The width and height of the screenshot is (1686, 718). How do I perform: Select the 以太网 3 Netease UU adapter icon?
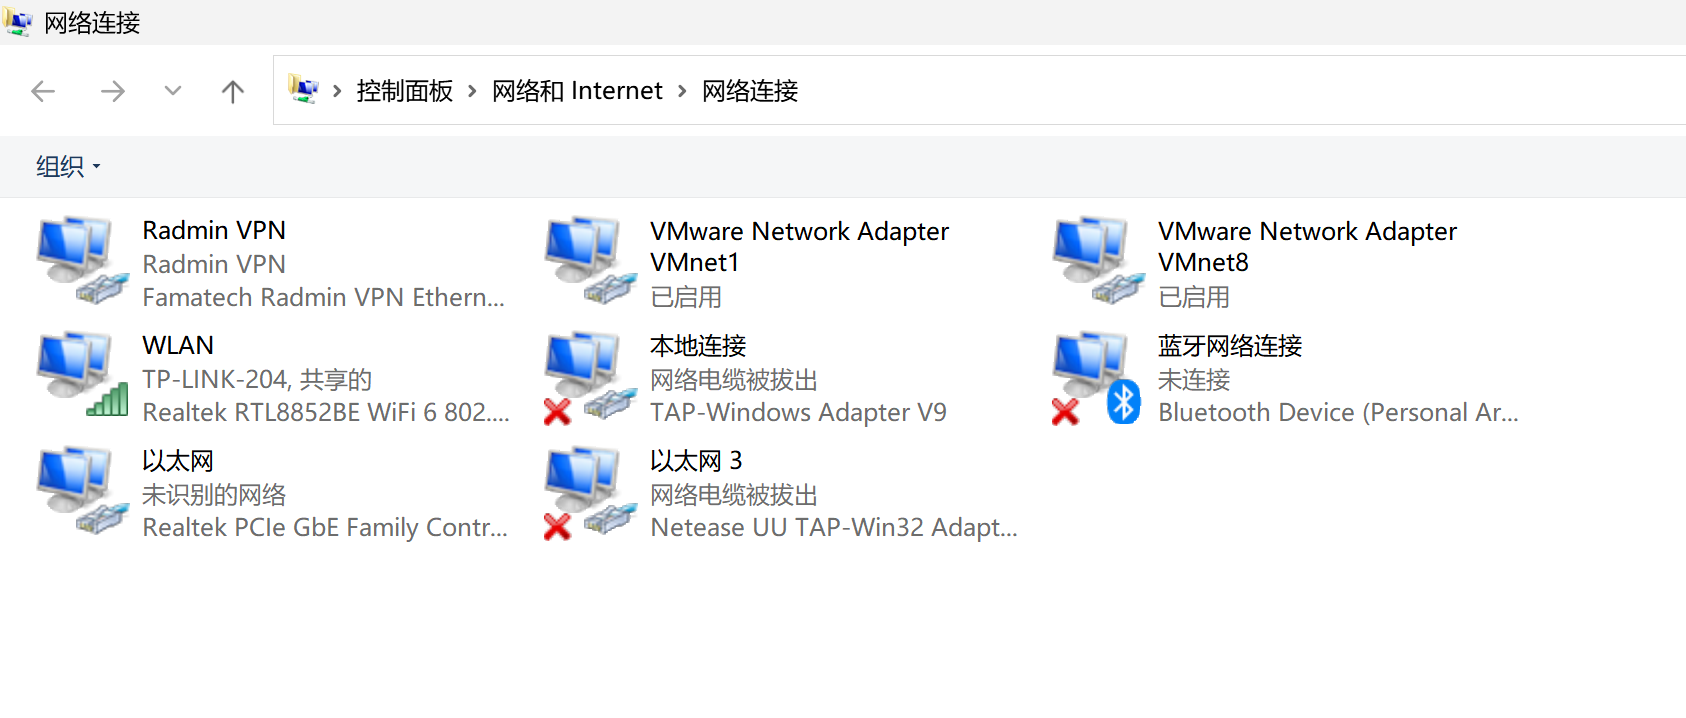click(590, 493)
